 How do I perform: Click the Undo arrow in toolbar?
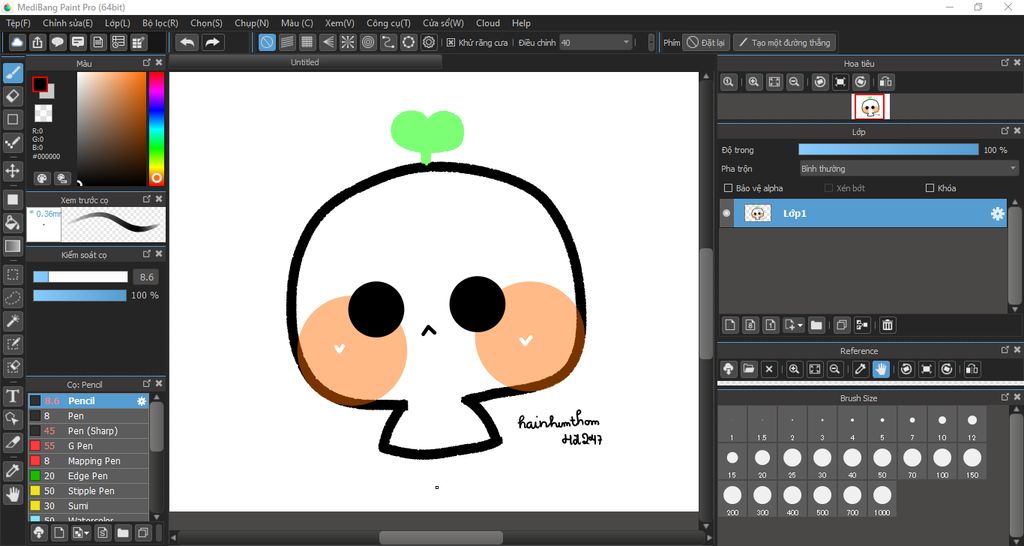(187, 42)
